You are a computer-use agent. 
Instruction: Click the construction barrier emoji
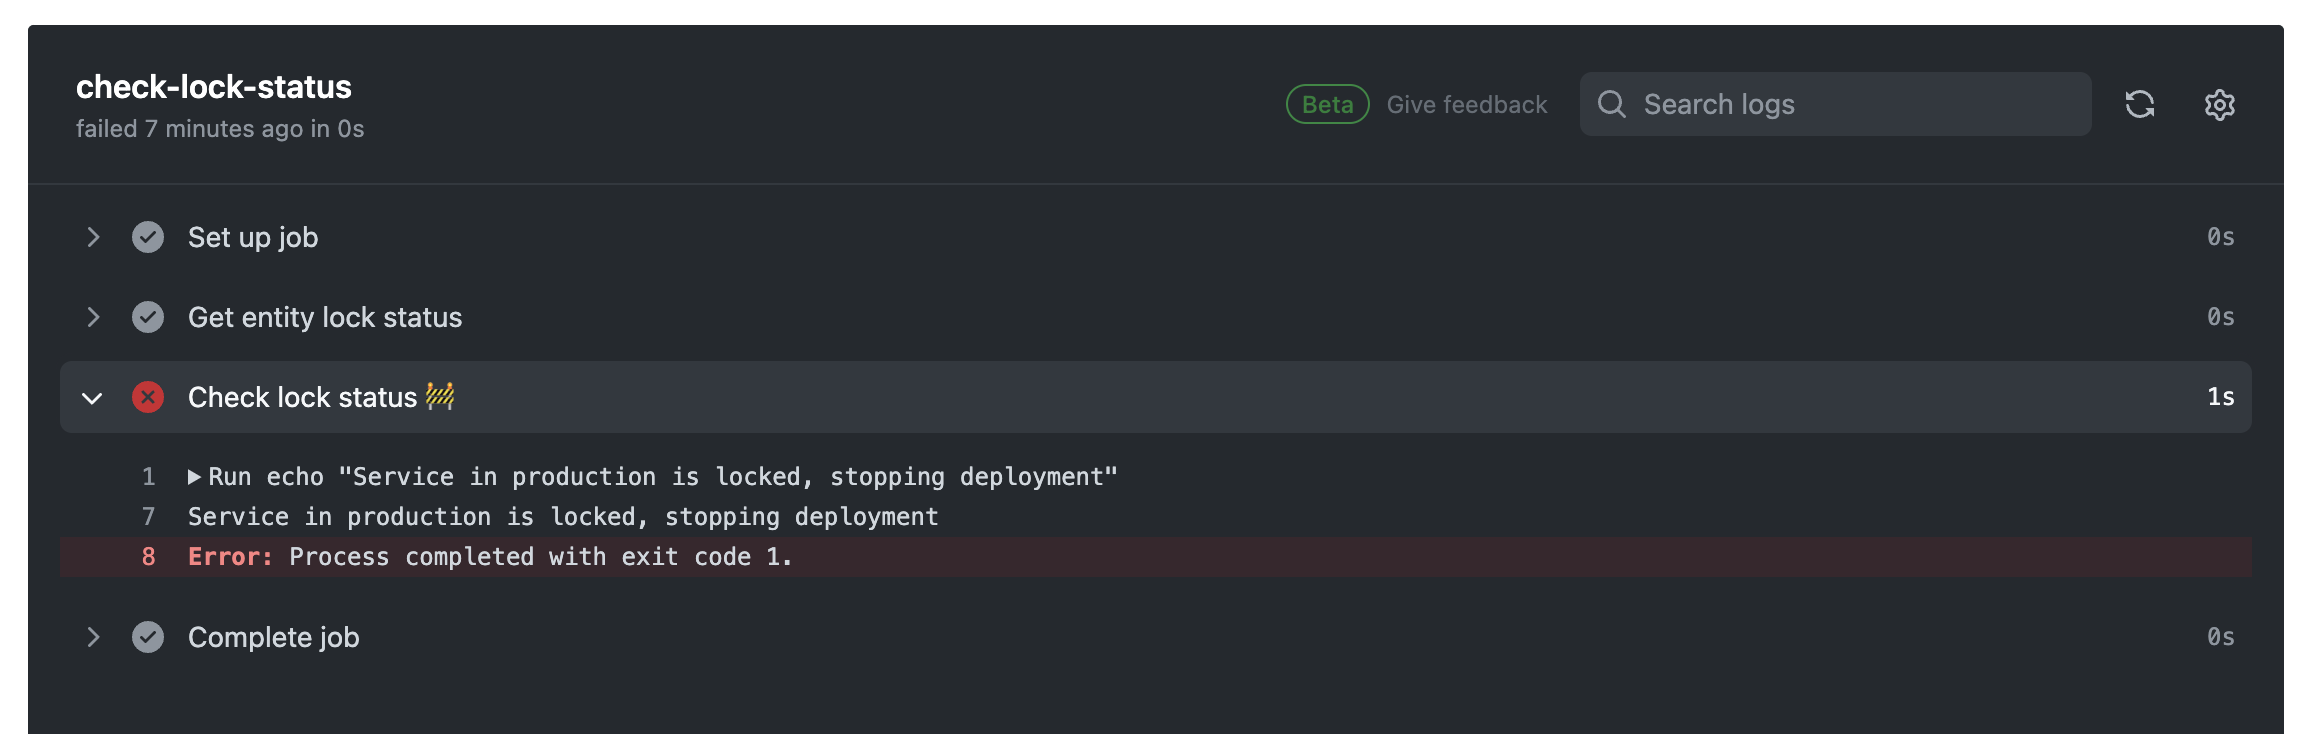pos(440,396)
